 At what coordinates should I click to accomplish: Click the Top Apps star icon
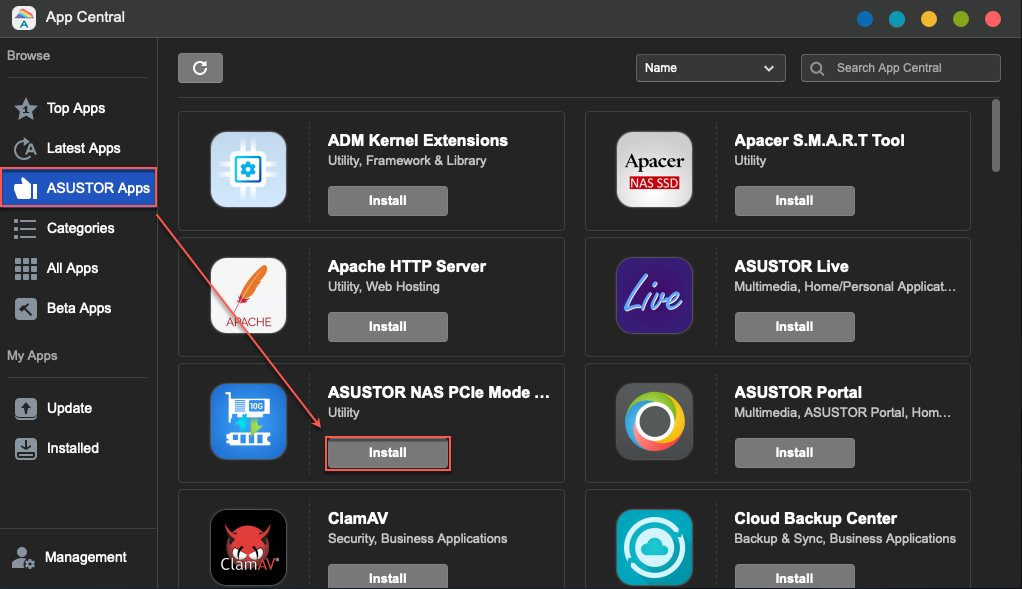(25, 109)
